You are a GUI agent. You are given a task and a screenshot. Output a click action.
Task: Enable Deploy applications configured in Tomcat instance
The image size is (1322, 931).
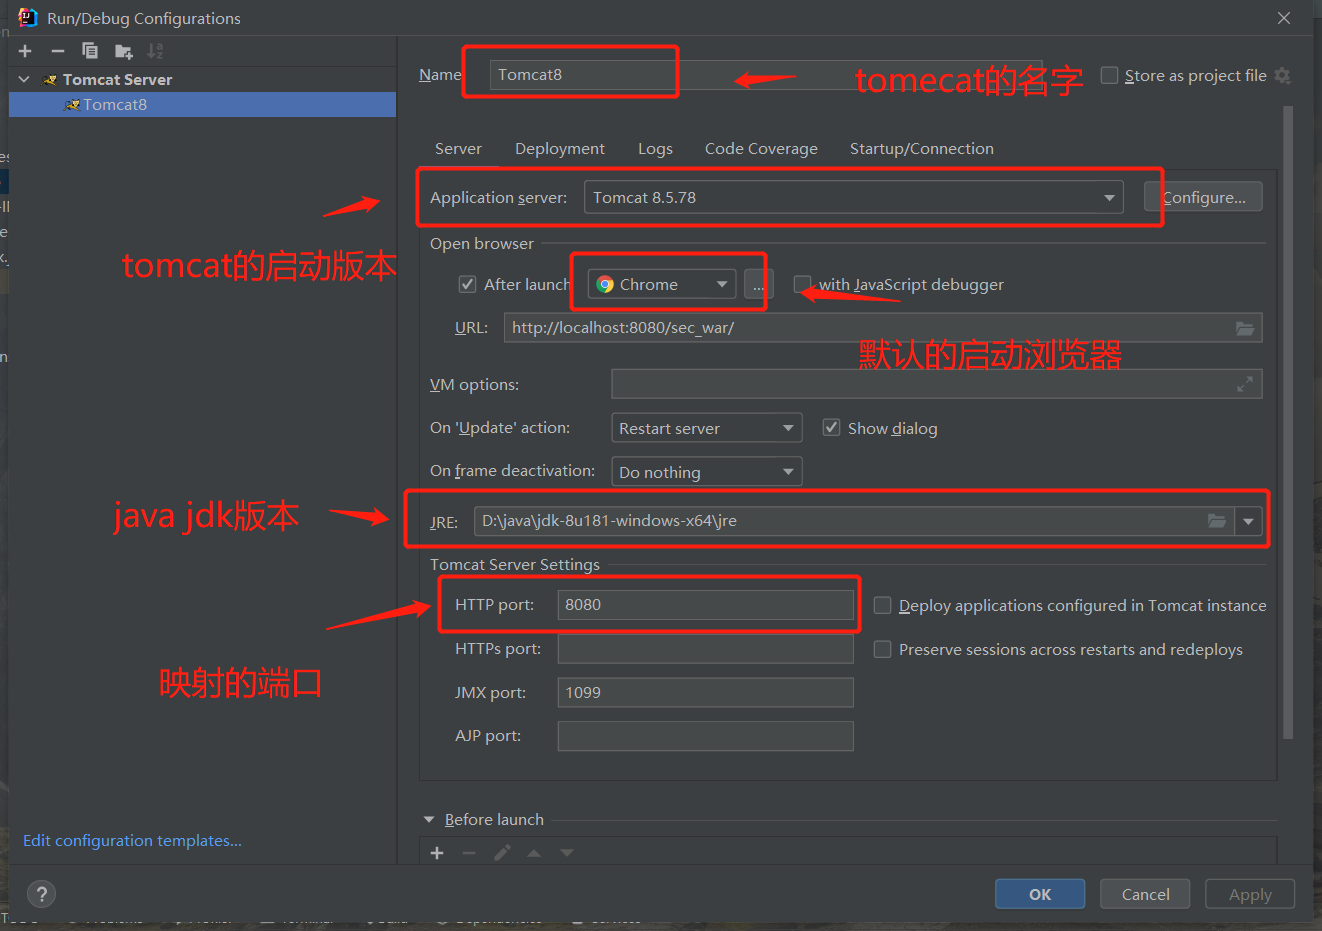tap(882, 605)
